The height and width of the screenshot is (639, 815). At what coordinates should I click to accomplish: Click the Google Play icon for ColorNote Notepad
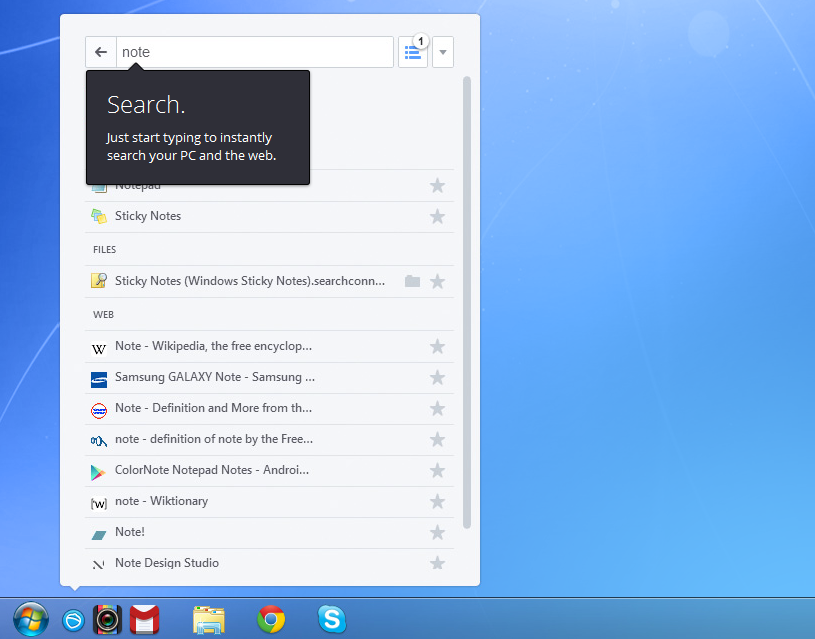99,470
